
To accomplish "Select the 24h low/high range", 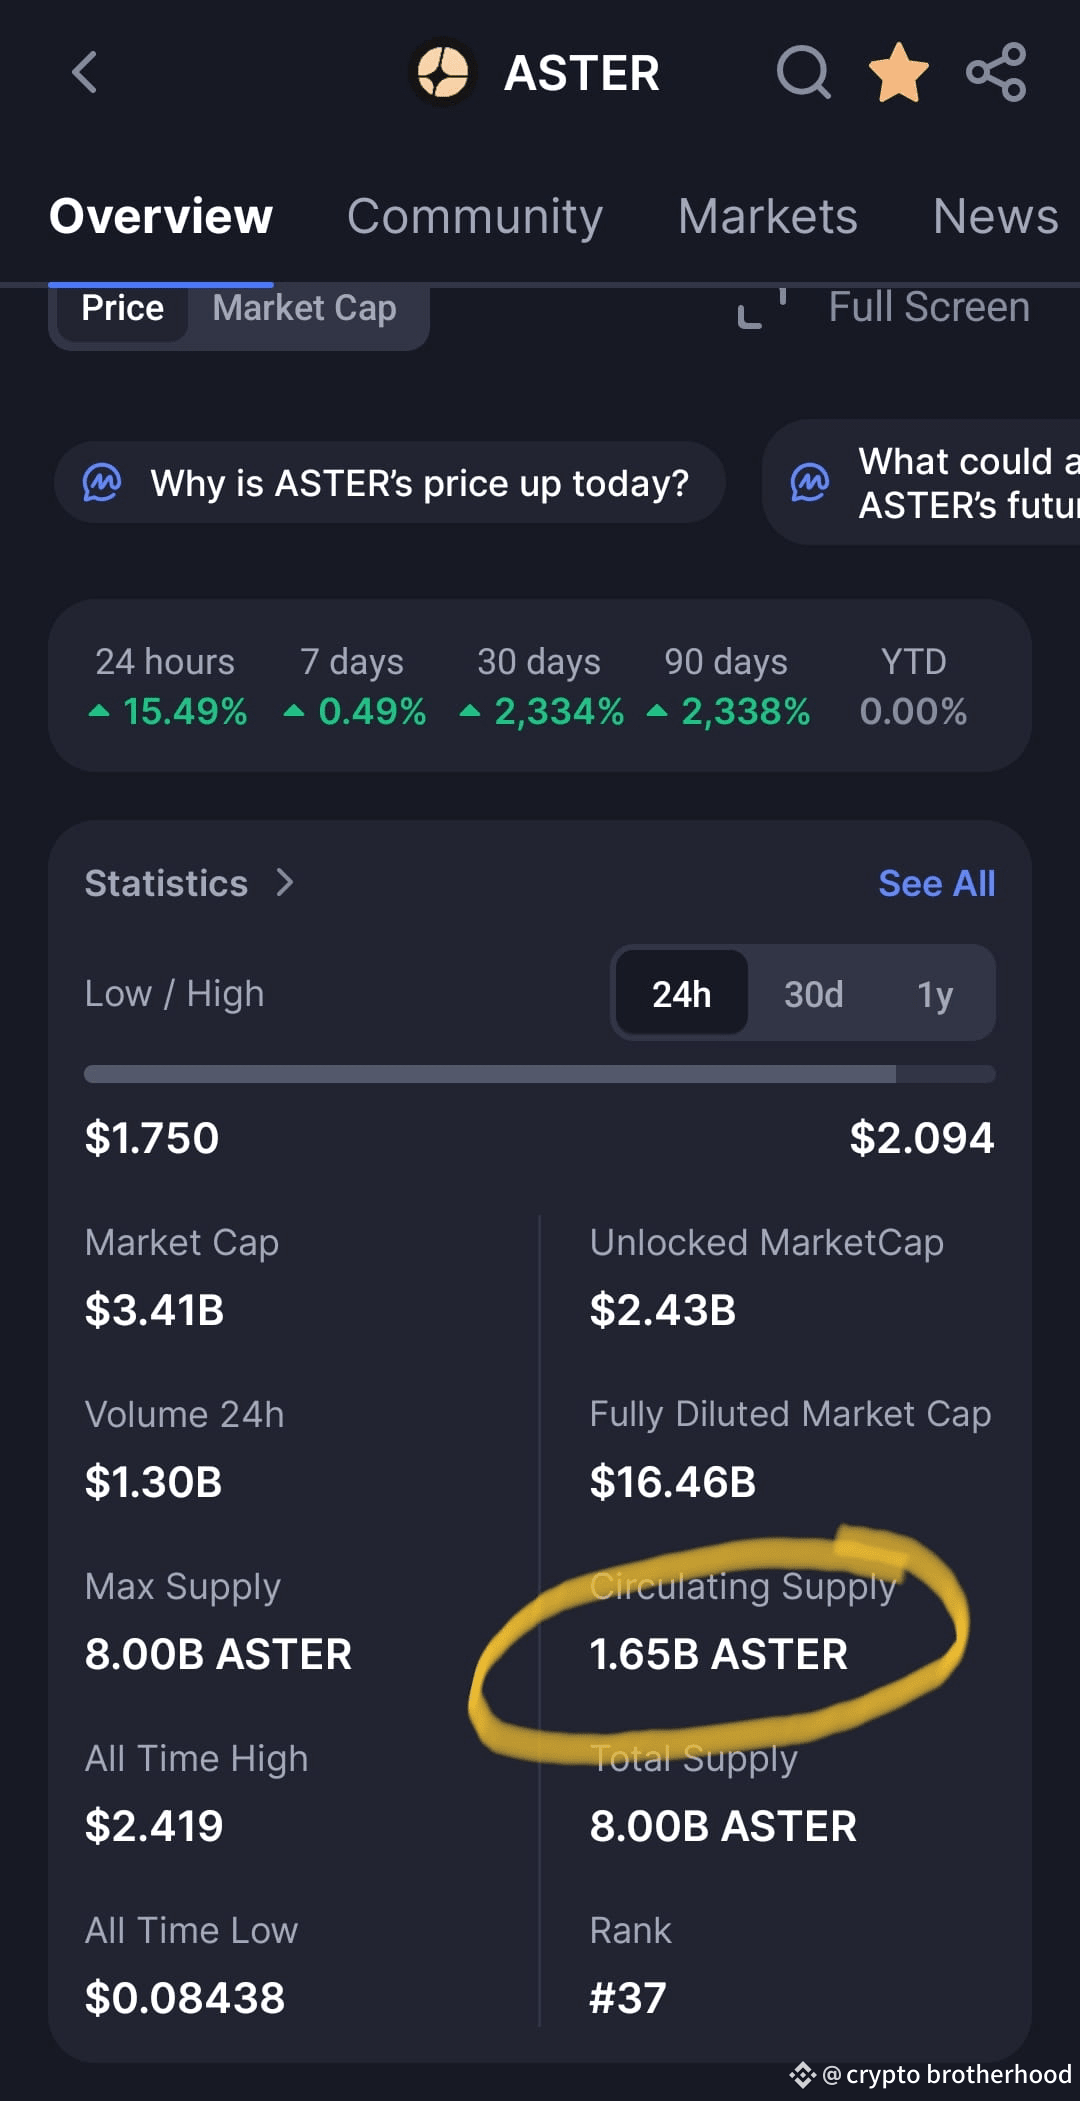I will 681,994.
